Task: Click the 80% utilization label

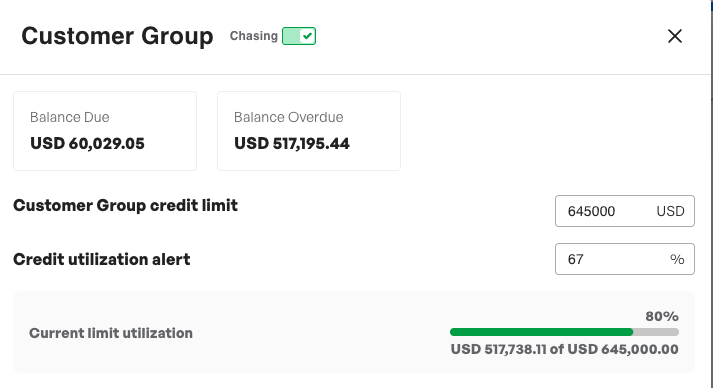Action: tap(662, 316)
